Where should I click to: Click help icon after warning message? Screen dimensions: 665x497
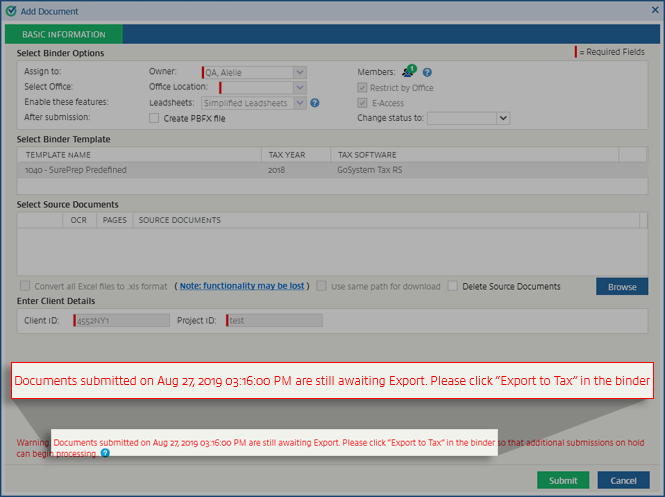pyautogui.click(x=105, y=453)
